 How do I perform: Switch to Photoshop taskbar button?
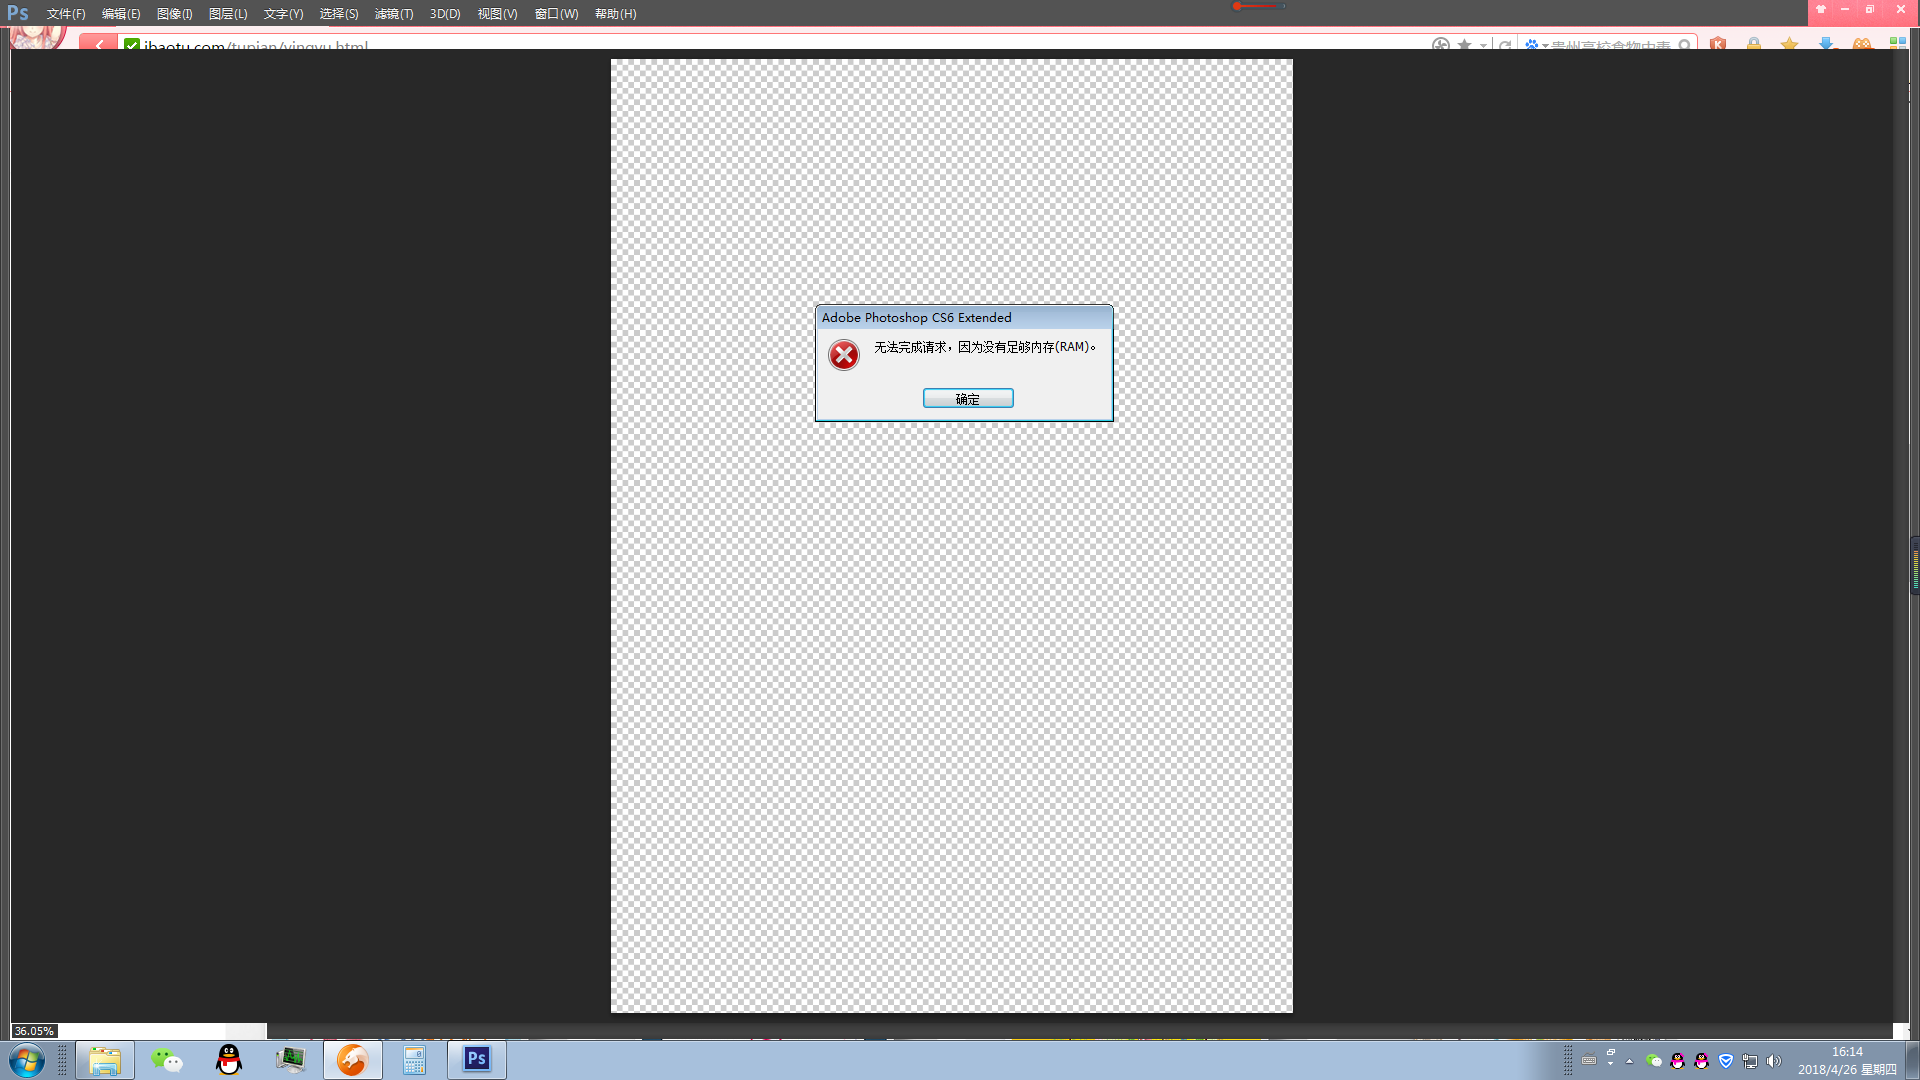tap(477, 1060)
